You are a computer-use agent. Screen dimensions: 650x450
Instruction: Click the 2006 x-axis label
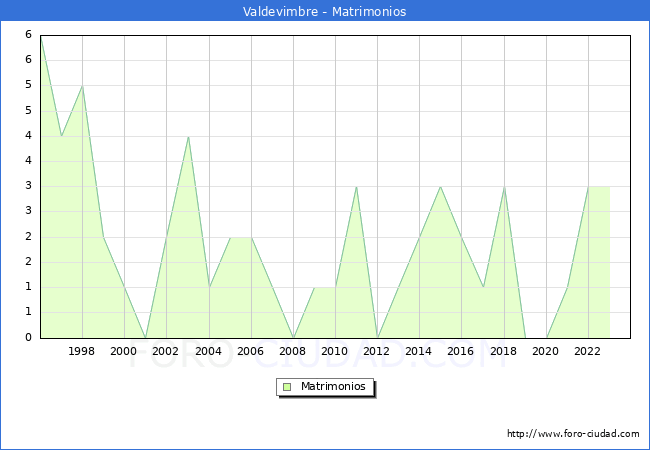pos(250,351)
